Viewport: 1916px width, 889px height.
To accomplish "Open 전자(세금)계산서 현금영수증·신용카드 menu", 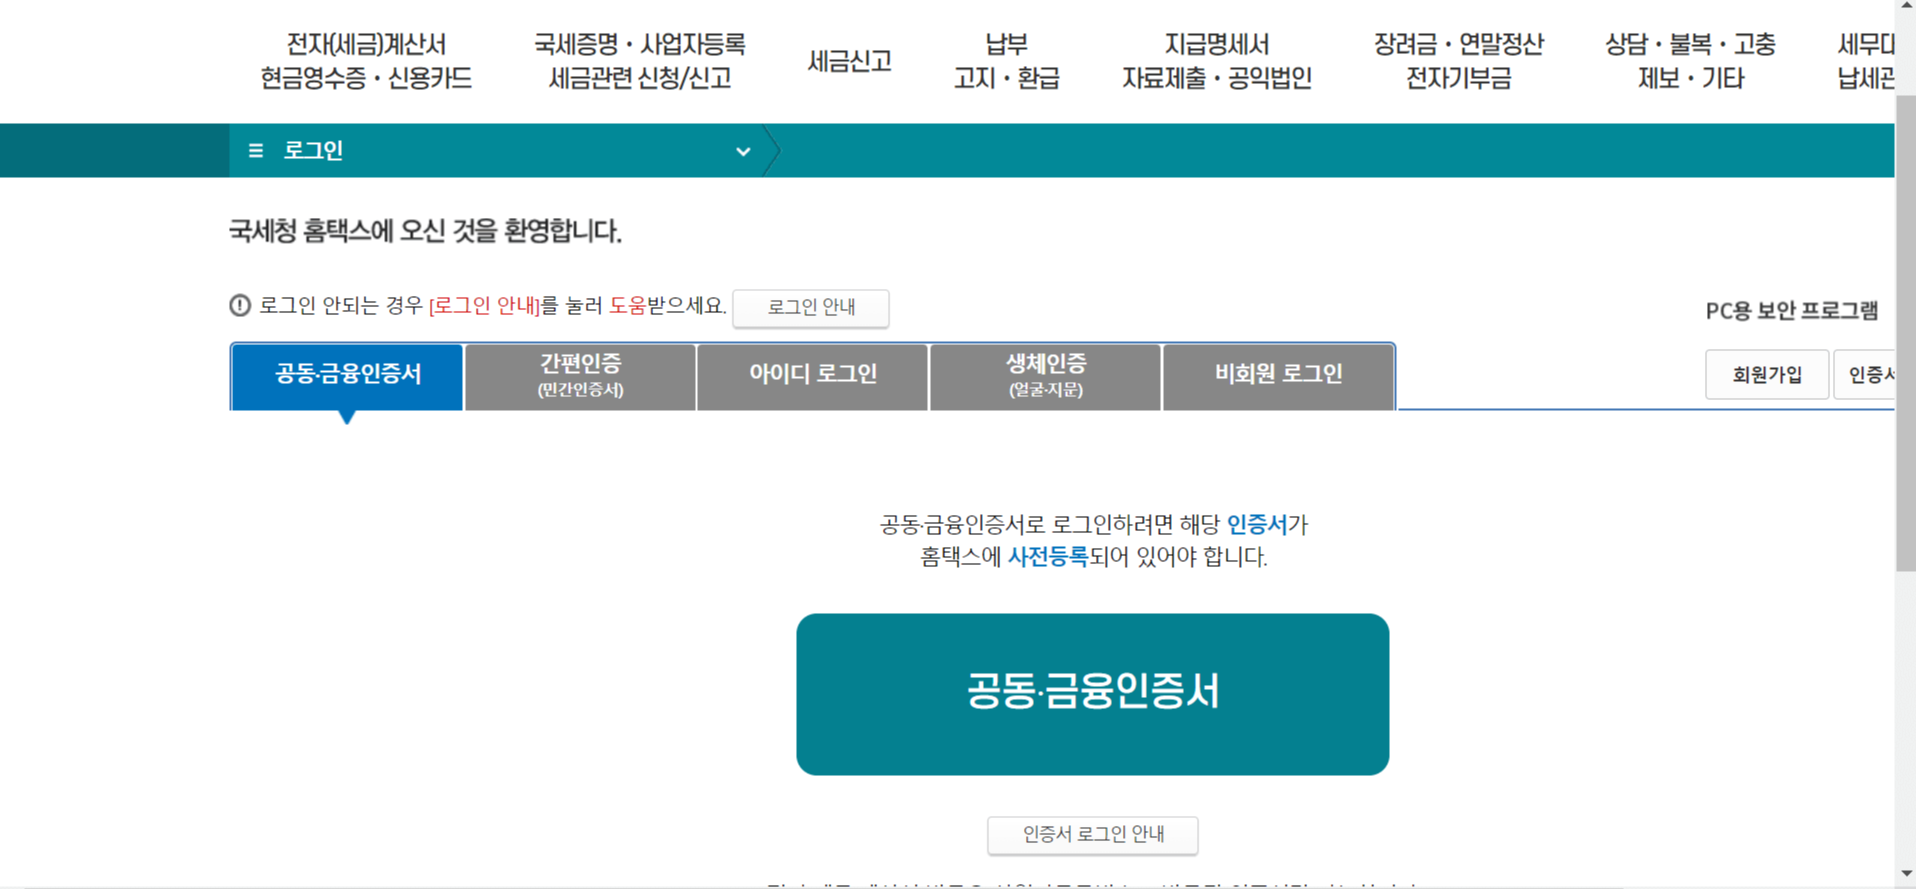I will click(366, 61).
